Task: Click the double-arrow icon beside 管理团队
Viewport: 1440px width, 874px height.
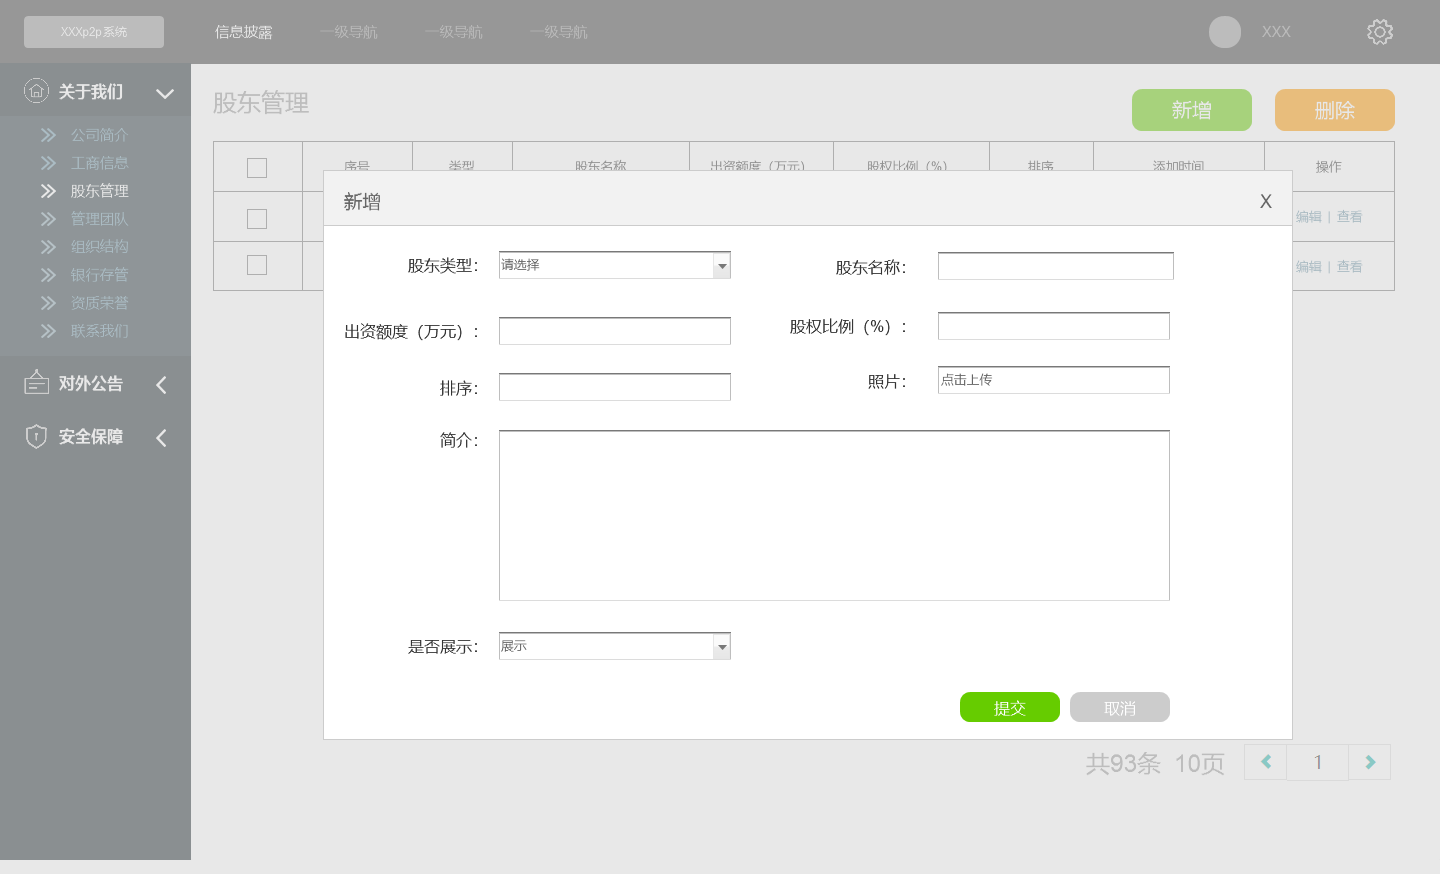Action: (x=48, y=219)
